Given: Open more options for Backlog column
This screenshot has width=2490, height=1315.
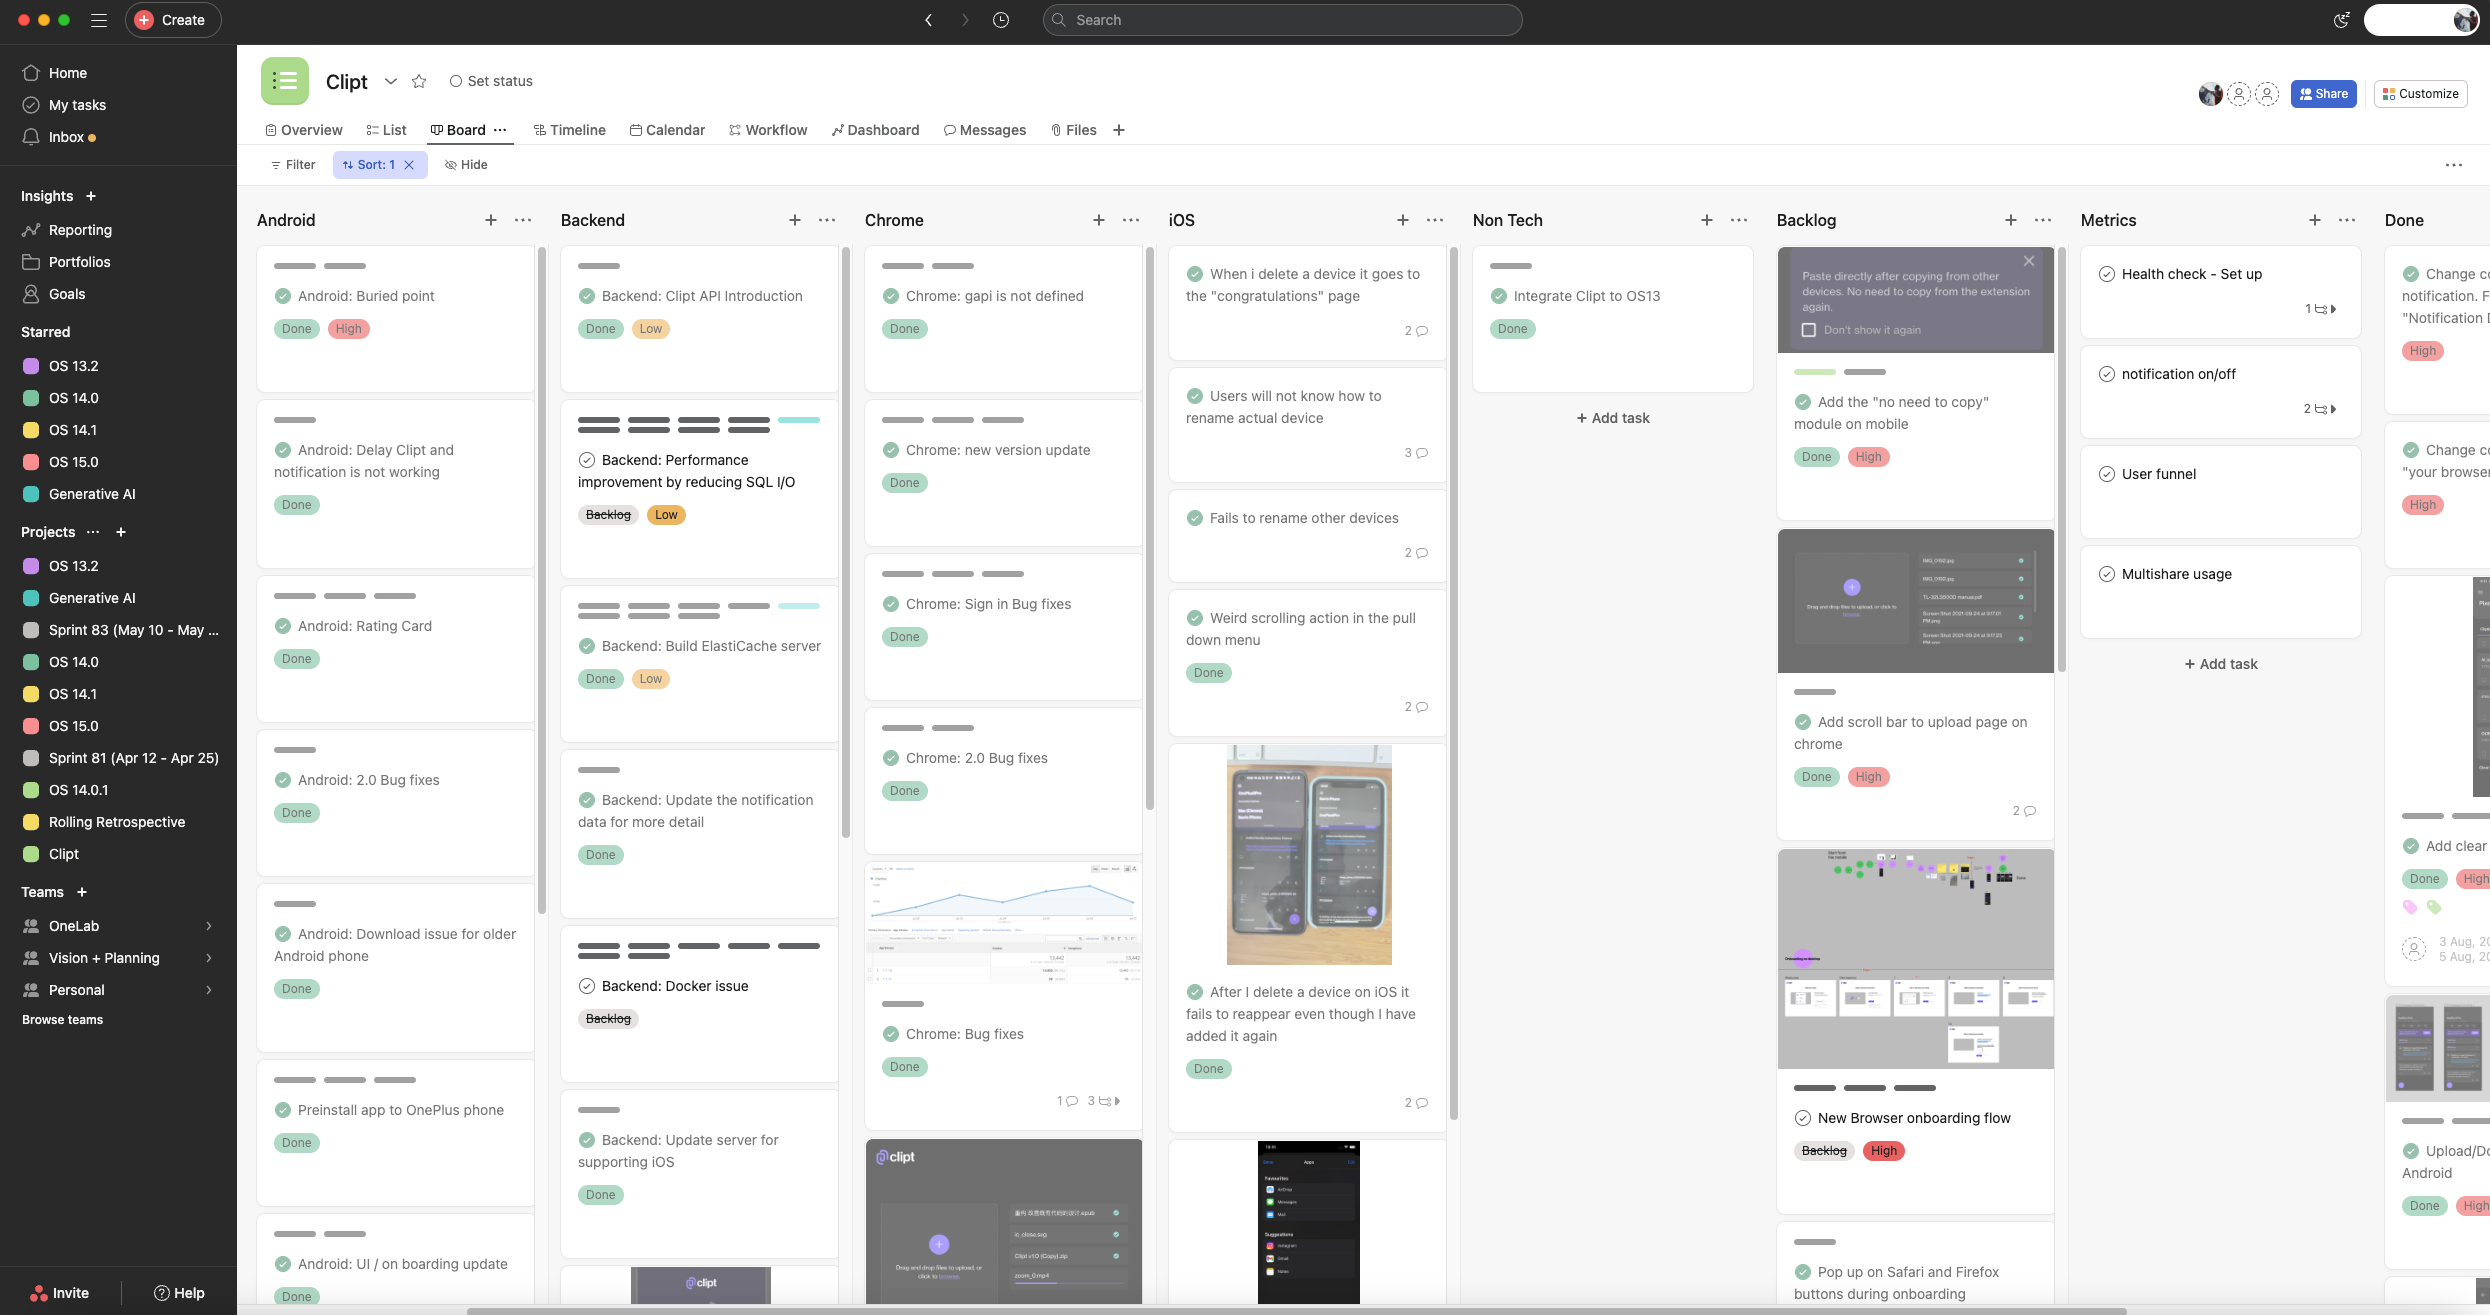Looking at the screenshot, I should point(2043,220).
